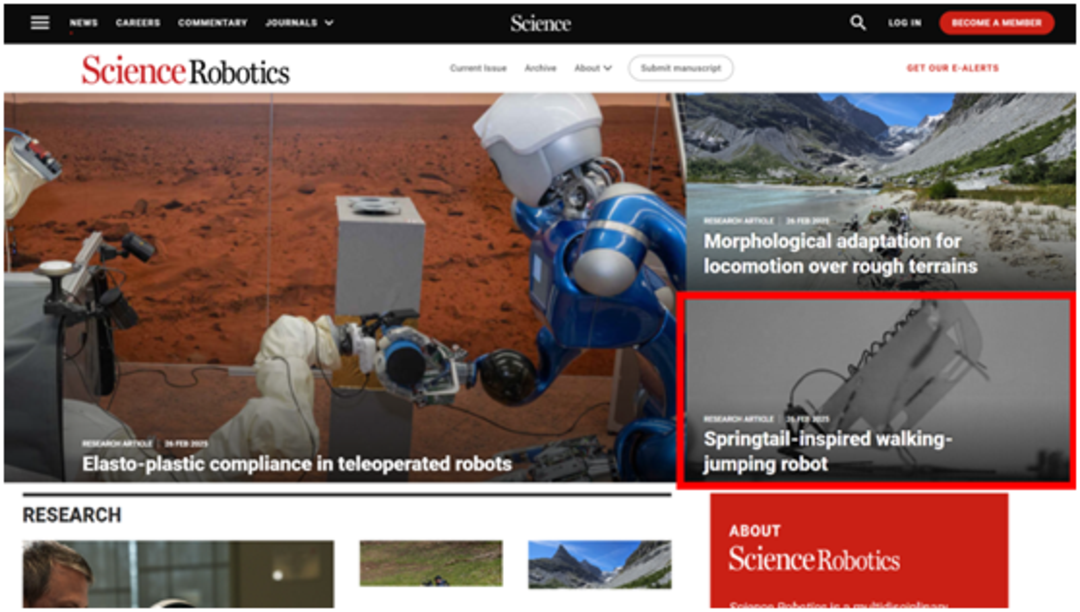Viewport: 1080px width, 612px height.
Task: Open Elasto-plastic compliance teleoperated robots article
Action: pos(297,464)
